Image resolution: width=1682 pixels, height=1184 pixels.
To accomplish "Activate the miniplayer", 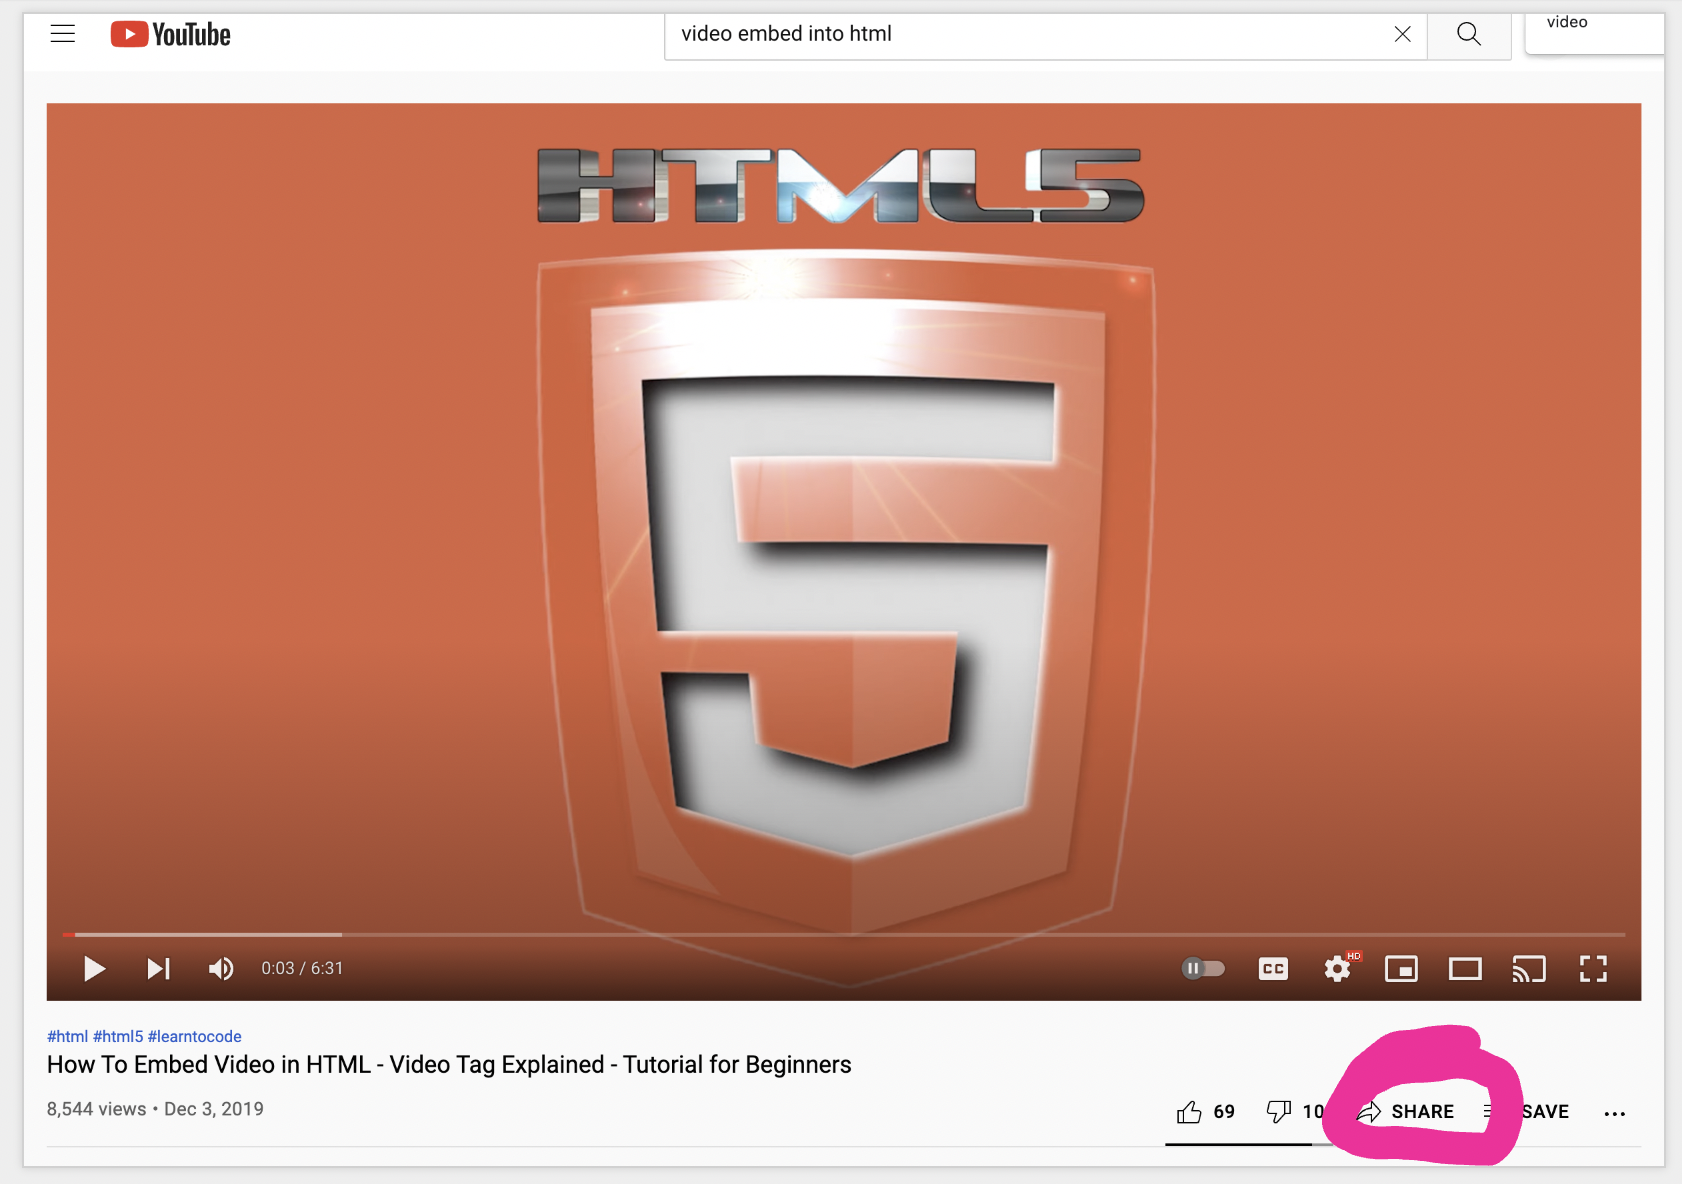I will [x=1401, y=968].
